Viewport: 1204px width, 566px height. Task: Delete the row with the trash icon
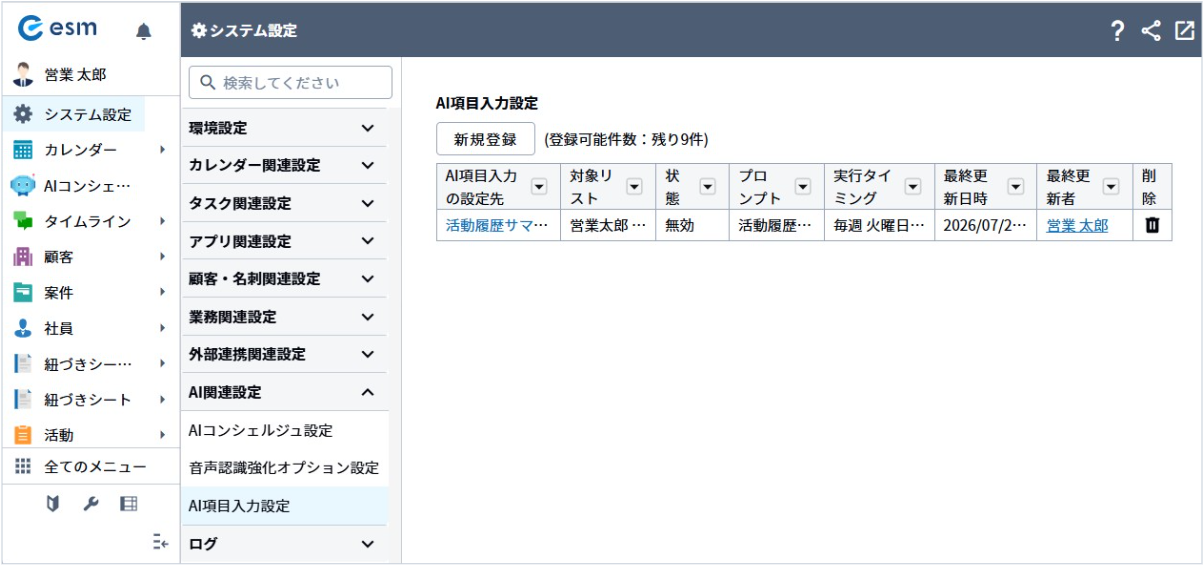click(1151, 226)
